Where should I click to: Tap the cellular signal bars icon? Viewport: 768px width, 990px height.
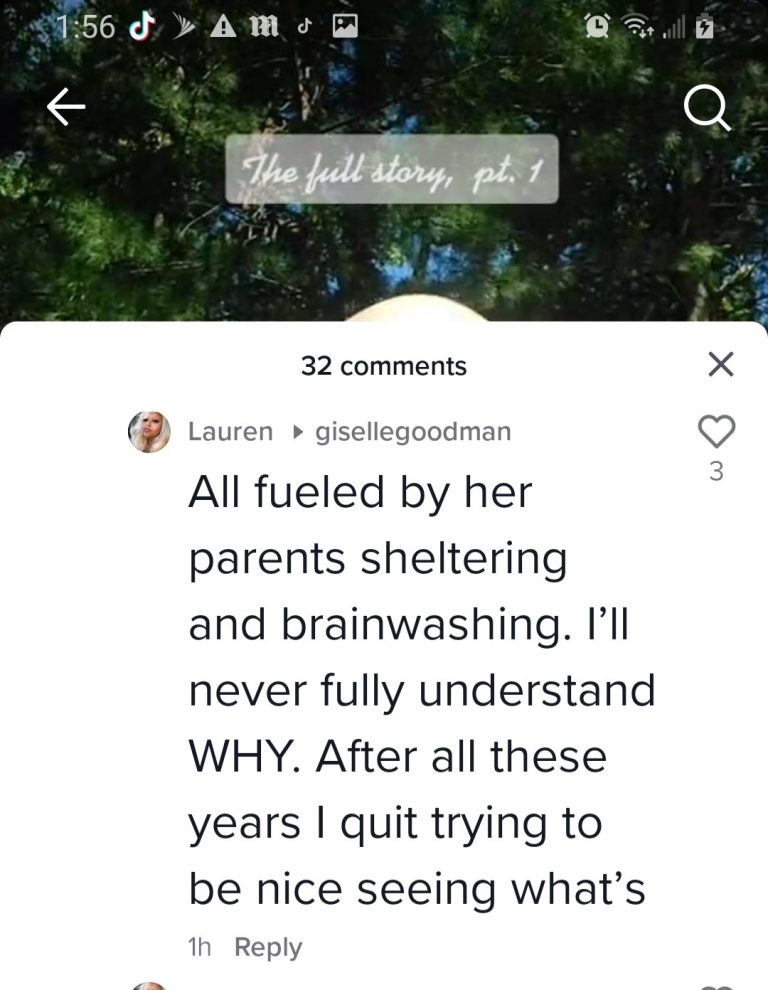click(x=674, y=28)
